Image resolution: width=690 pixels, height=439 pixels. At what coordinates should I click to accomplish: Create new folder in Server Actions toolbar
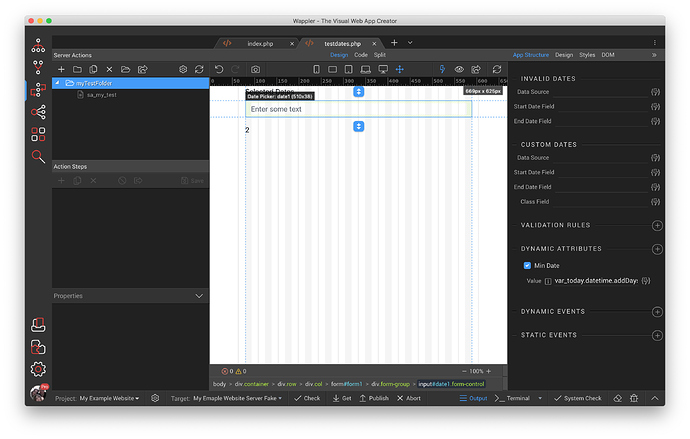click(x=77, y=69)
